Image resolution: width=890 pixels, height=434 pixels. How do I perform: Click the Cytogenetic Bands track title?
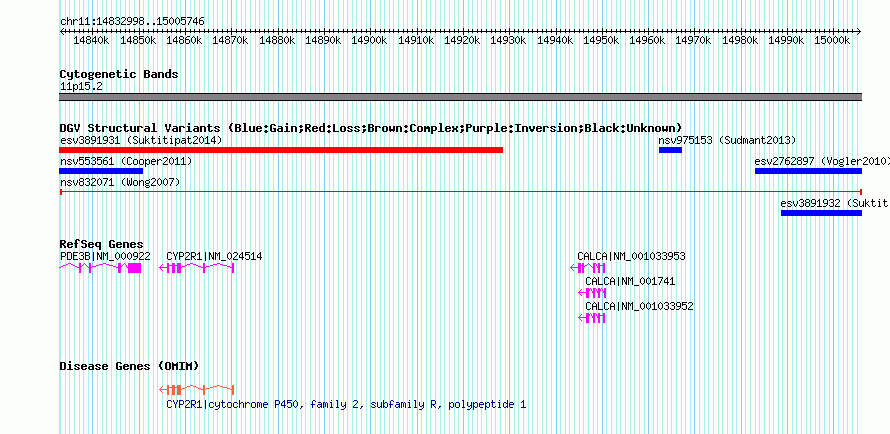tap(119, 74)
